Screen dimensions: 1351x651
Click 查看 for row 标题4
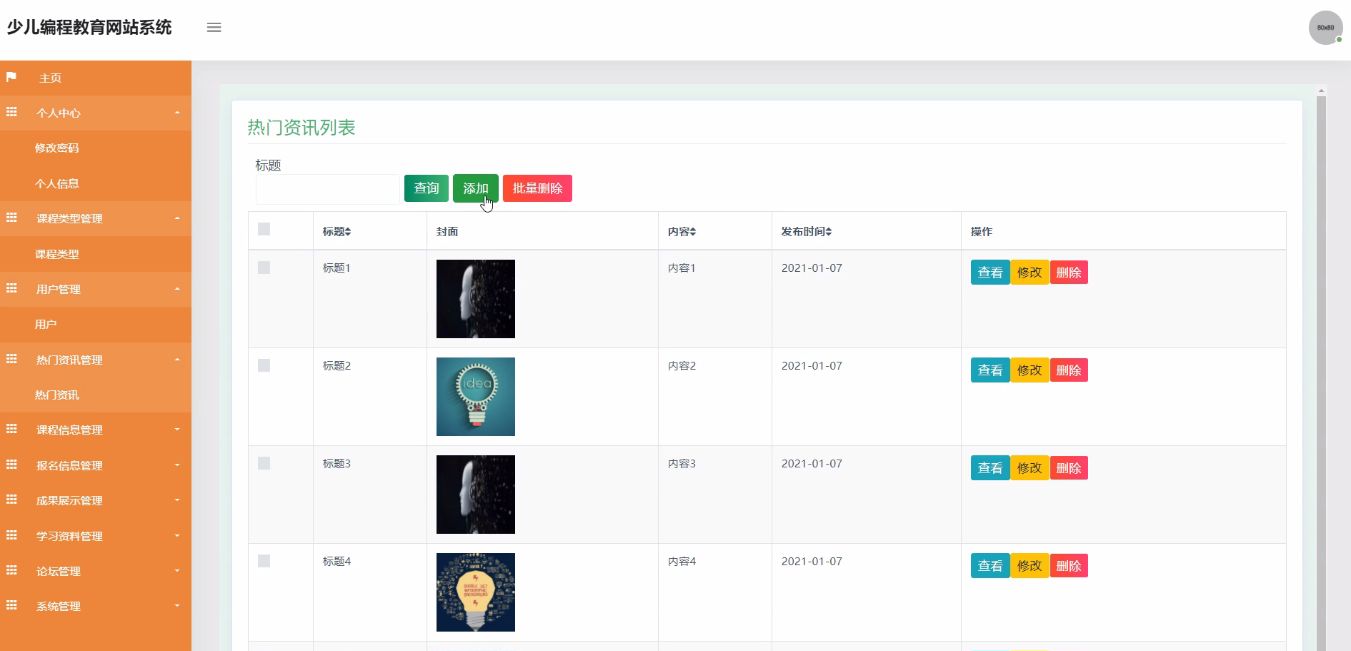tap(990, 566)
